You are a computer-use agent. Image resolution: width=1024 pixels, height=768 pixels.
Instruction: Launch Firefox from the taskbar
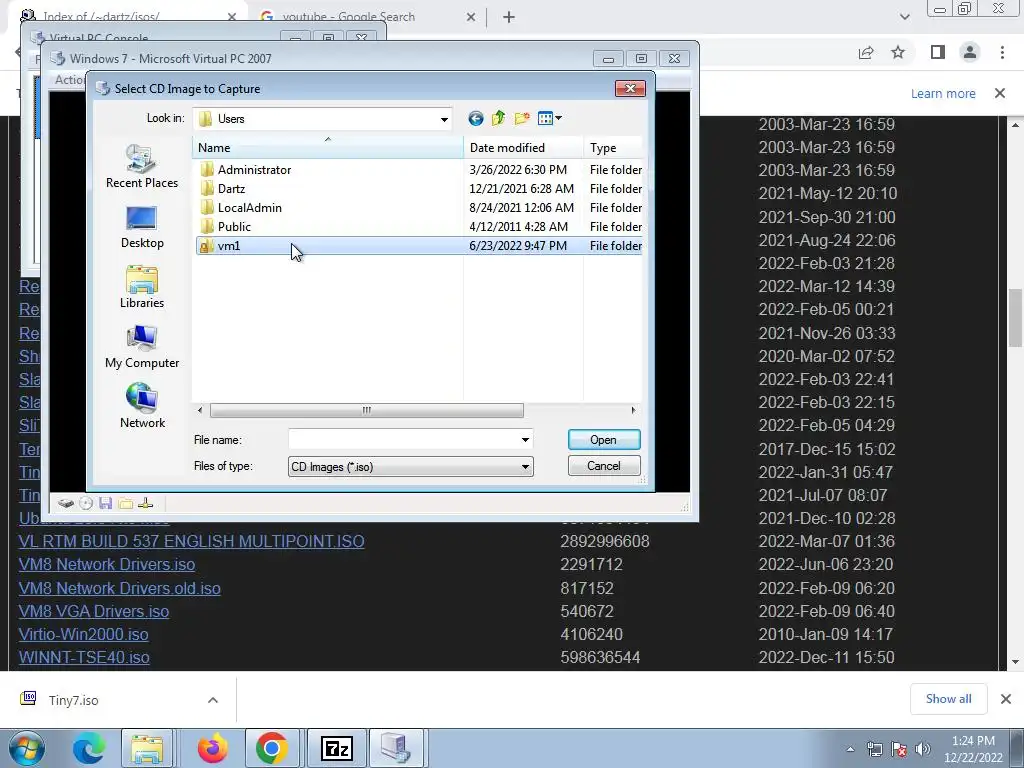(x=213, y=748)
